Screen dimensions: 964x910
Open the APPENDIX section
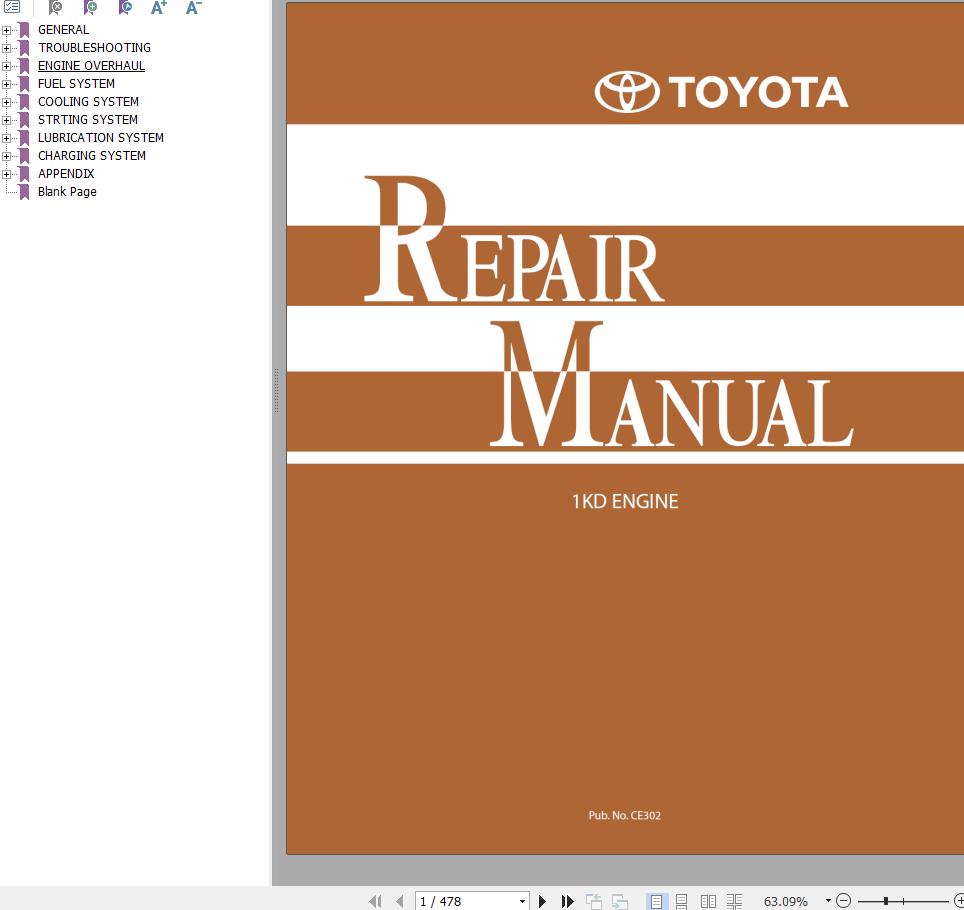66,173
